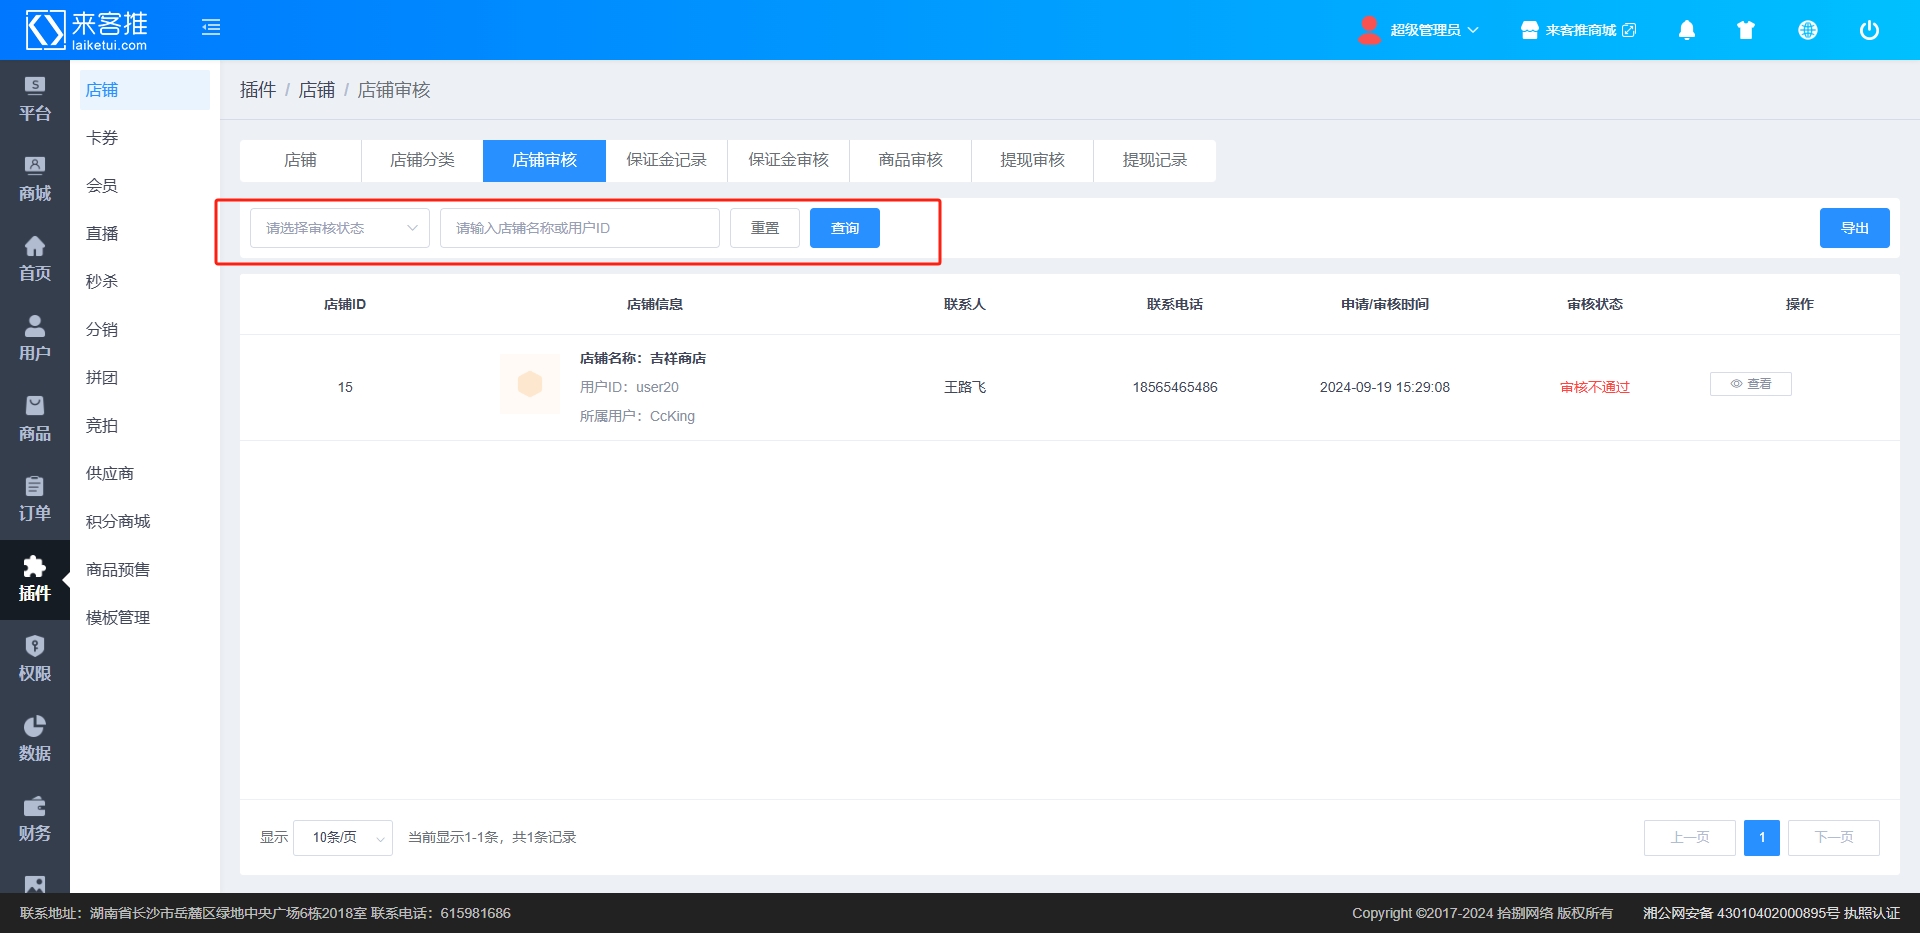Image resolution: width=1920 pixels, height=933 pixels.
Task: Click the shop name or user ID field
Action: pyautogui.click(x=579, y=228)
